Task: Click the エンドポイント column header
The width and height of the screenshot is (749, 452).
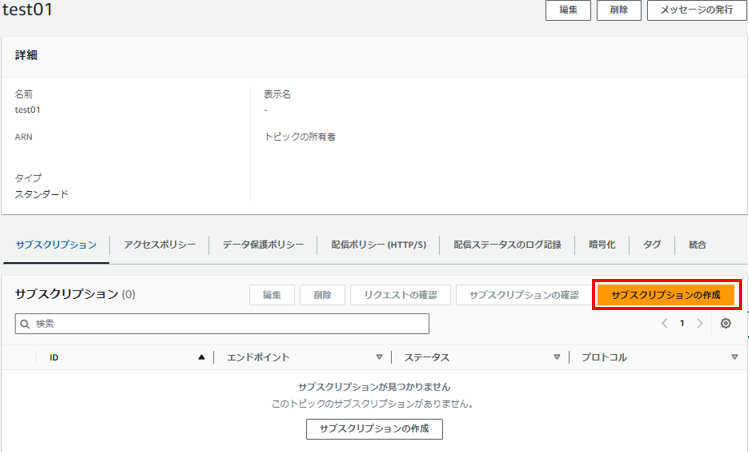Action: tap(258, 357)
